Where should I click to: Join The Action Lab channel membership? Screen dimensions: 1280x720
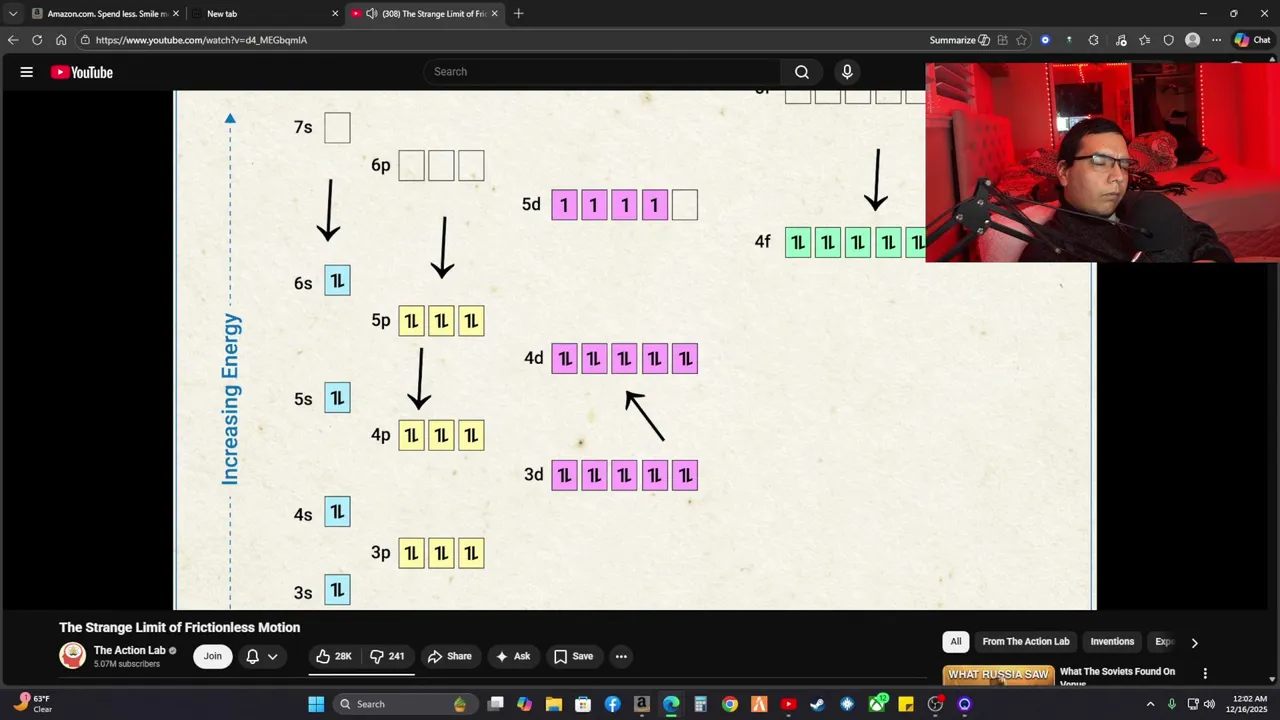click(213, 656)
